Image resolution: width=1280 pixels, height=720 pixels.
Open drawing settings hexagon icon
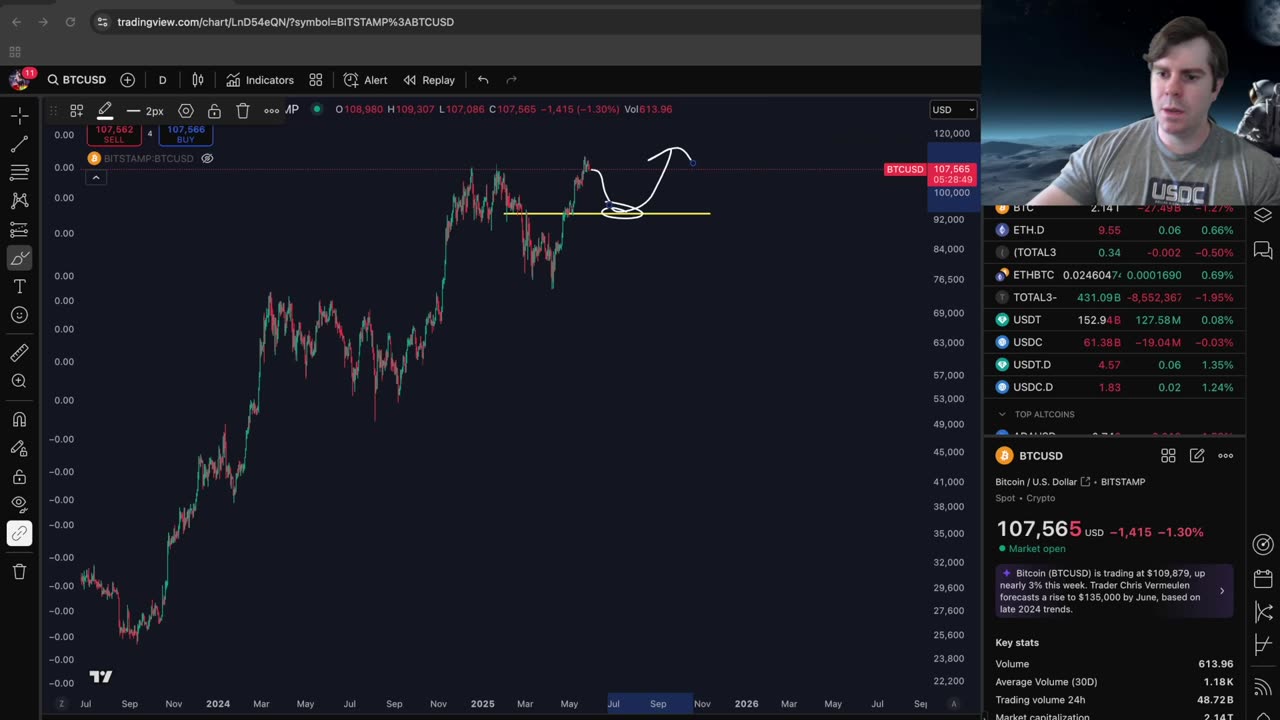[186, 111]
